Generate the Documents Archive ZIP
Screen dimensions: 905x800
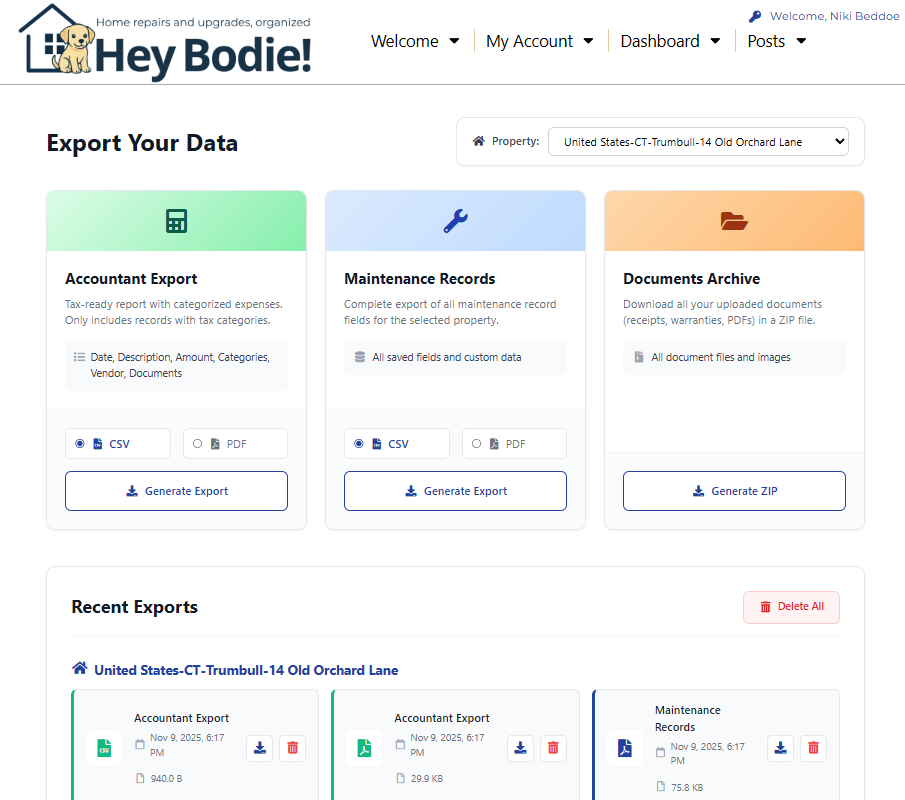pos(734,491)
